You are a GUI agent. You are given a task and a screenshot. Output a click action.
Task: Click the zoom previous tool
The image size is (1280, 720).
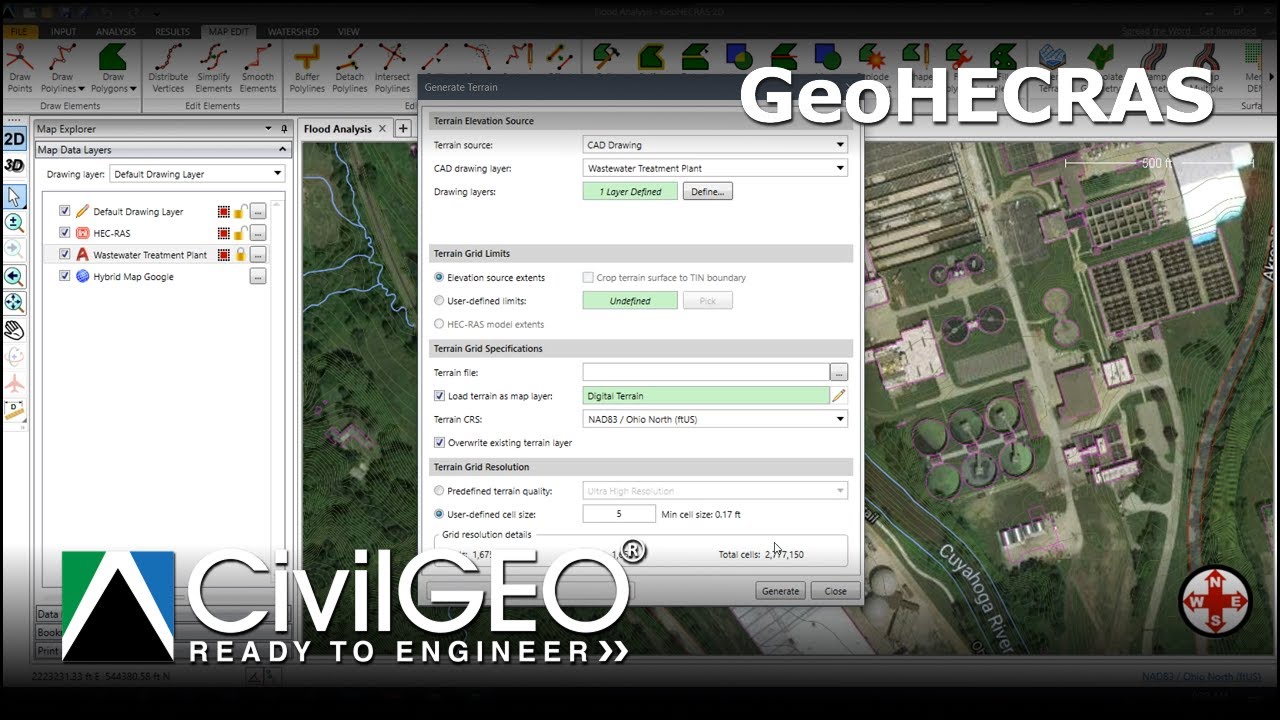tap(14, 277)
